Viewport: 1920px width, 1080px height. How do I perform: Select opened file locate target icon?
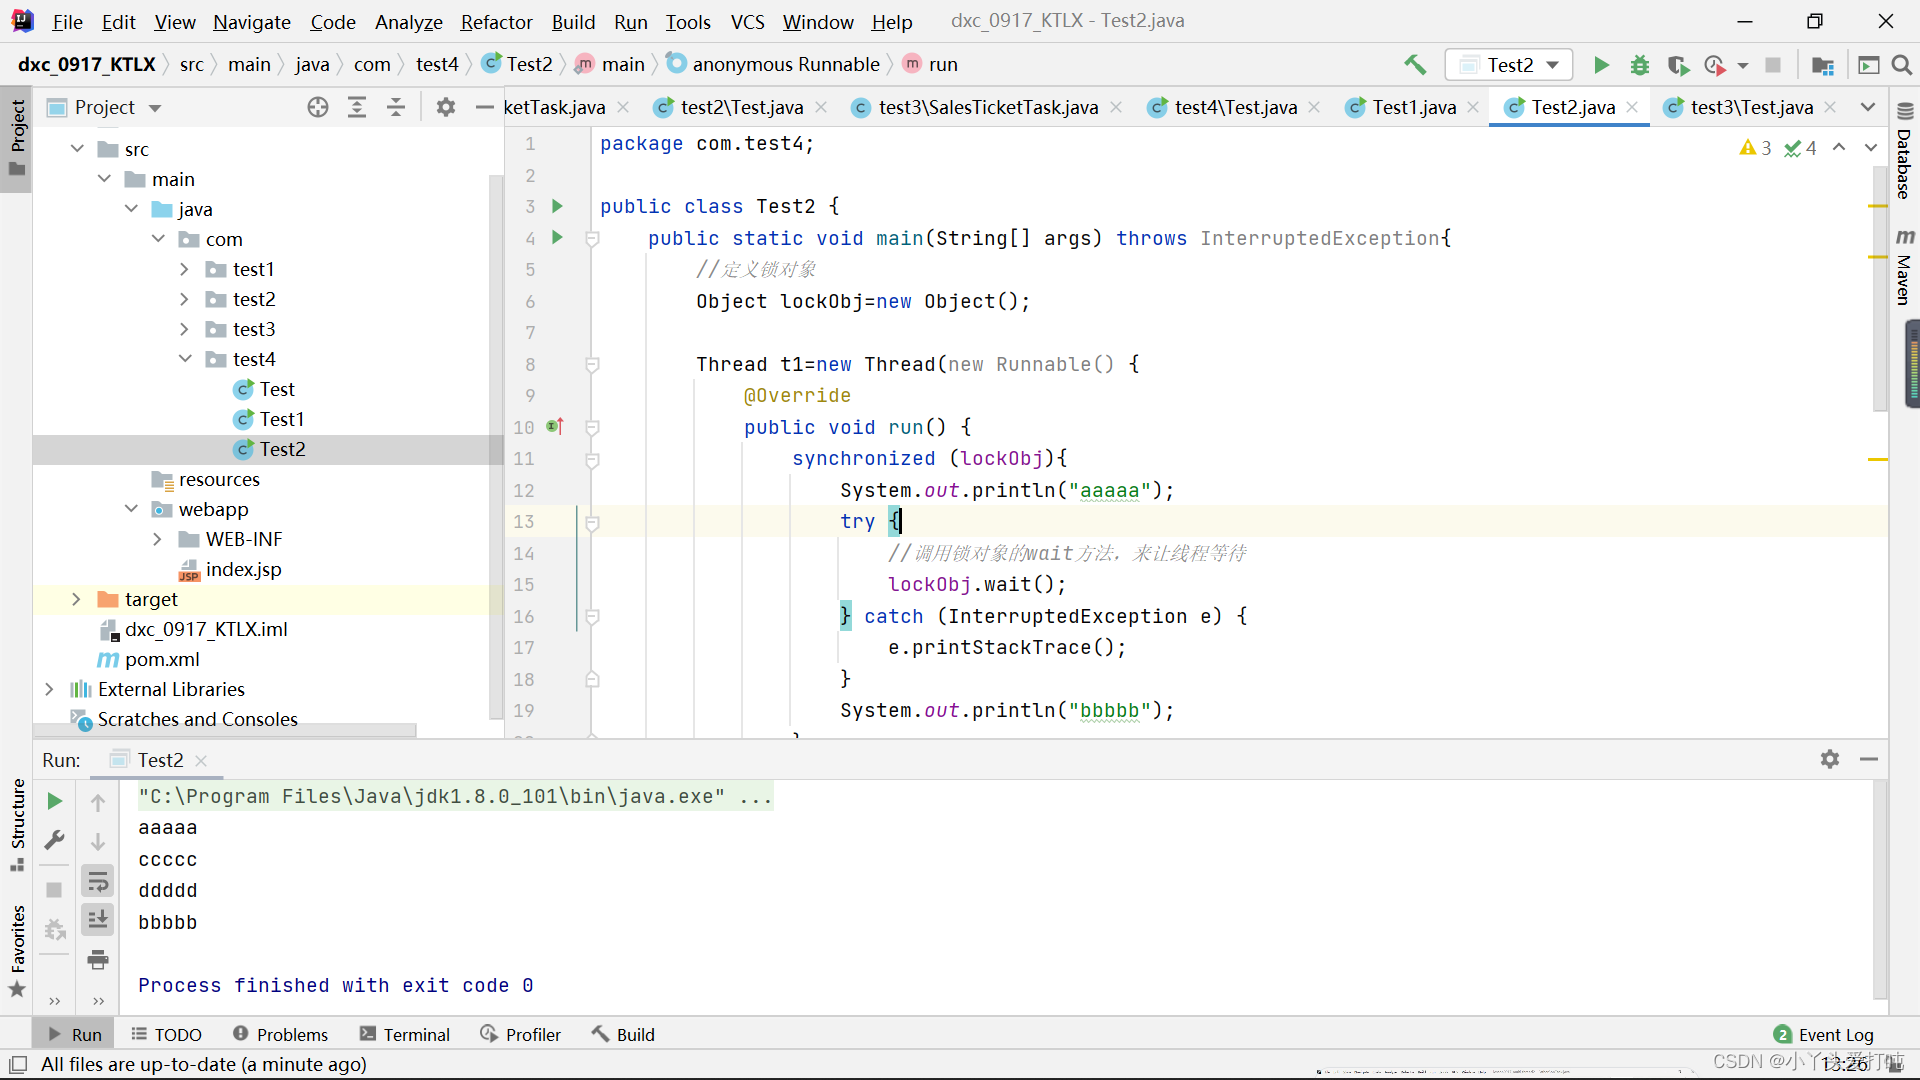318,107
